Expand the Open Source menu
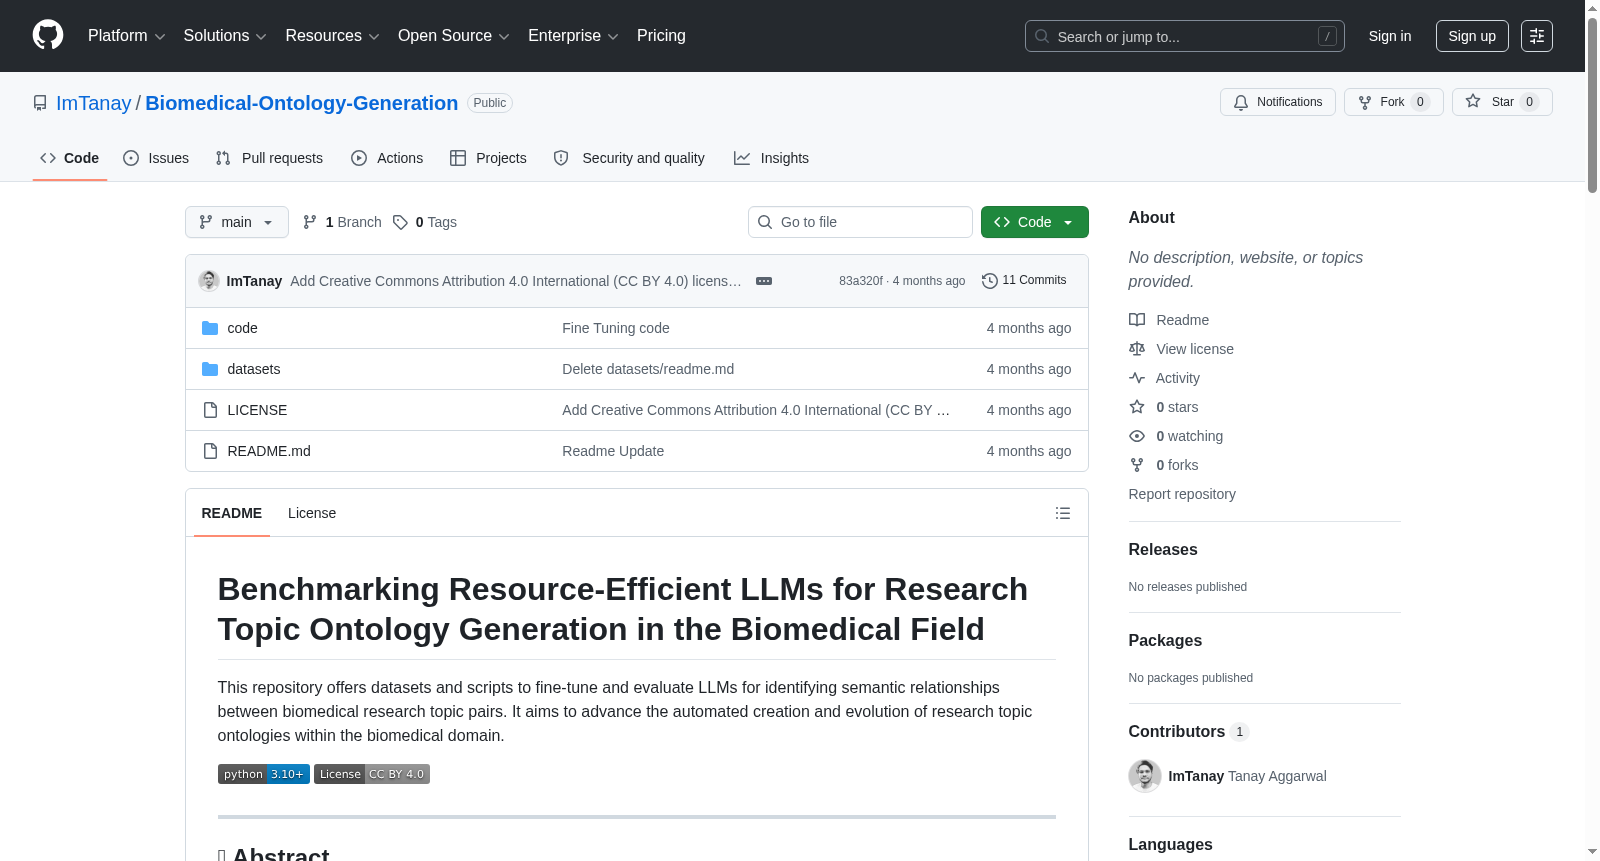 tap(454, 36)
